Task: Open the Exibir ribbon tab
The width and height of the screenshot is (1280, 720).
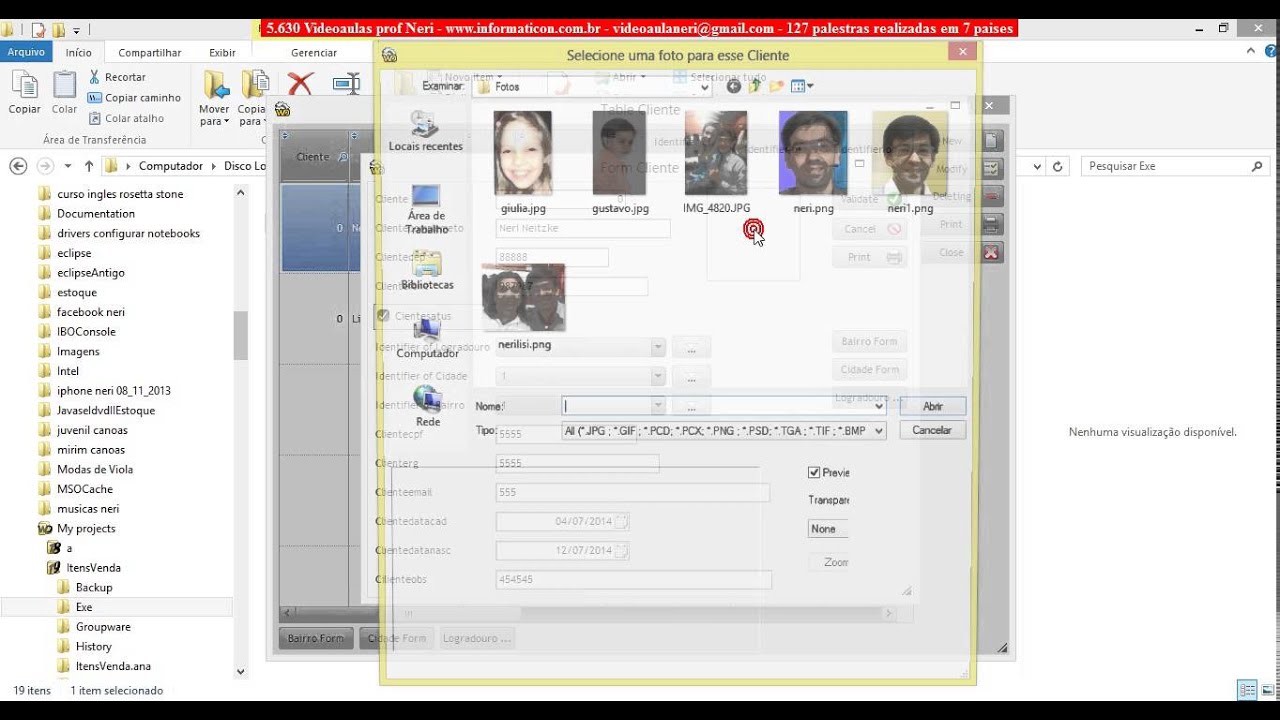Action: pyautogui.click(x=222, y=52)
